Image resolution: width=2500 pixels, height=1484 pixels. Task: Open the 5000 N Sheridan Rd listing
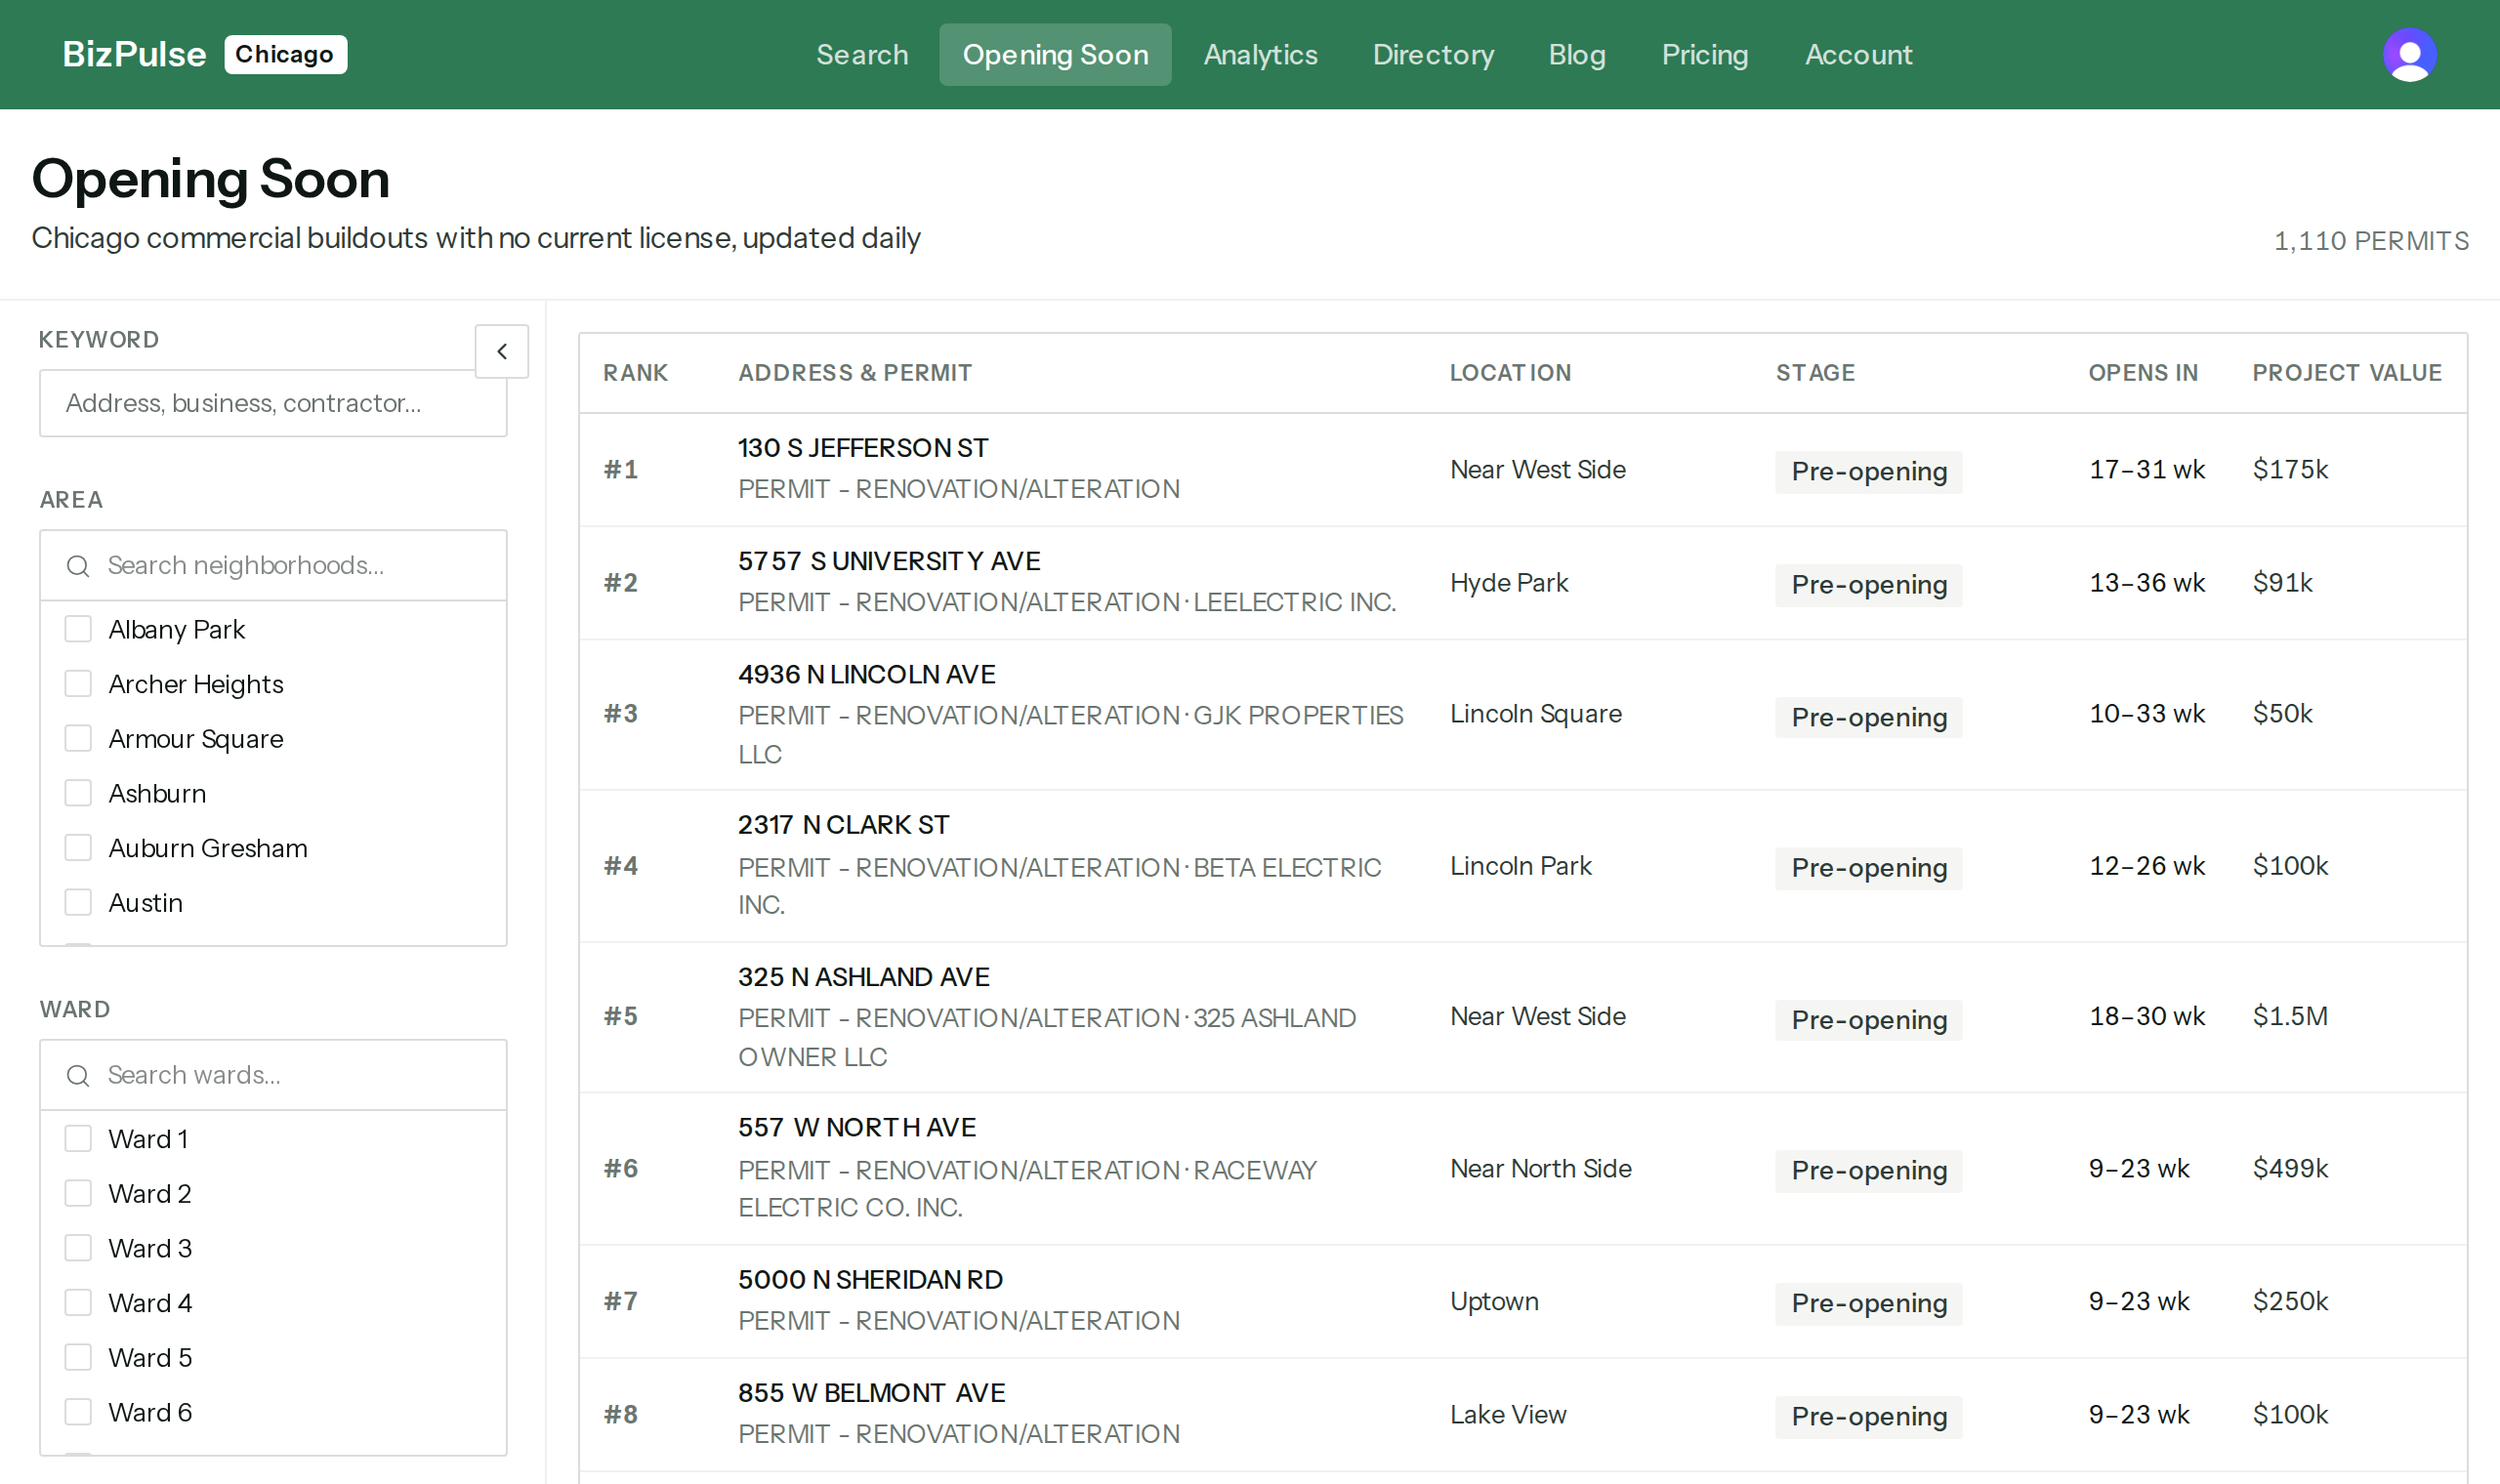[x=871, y=1280]
